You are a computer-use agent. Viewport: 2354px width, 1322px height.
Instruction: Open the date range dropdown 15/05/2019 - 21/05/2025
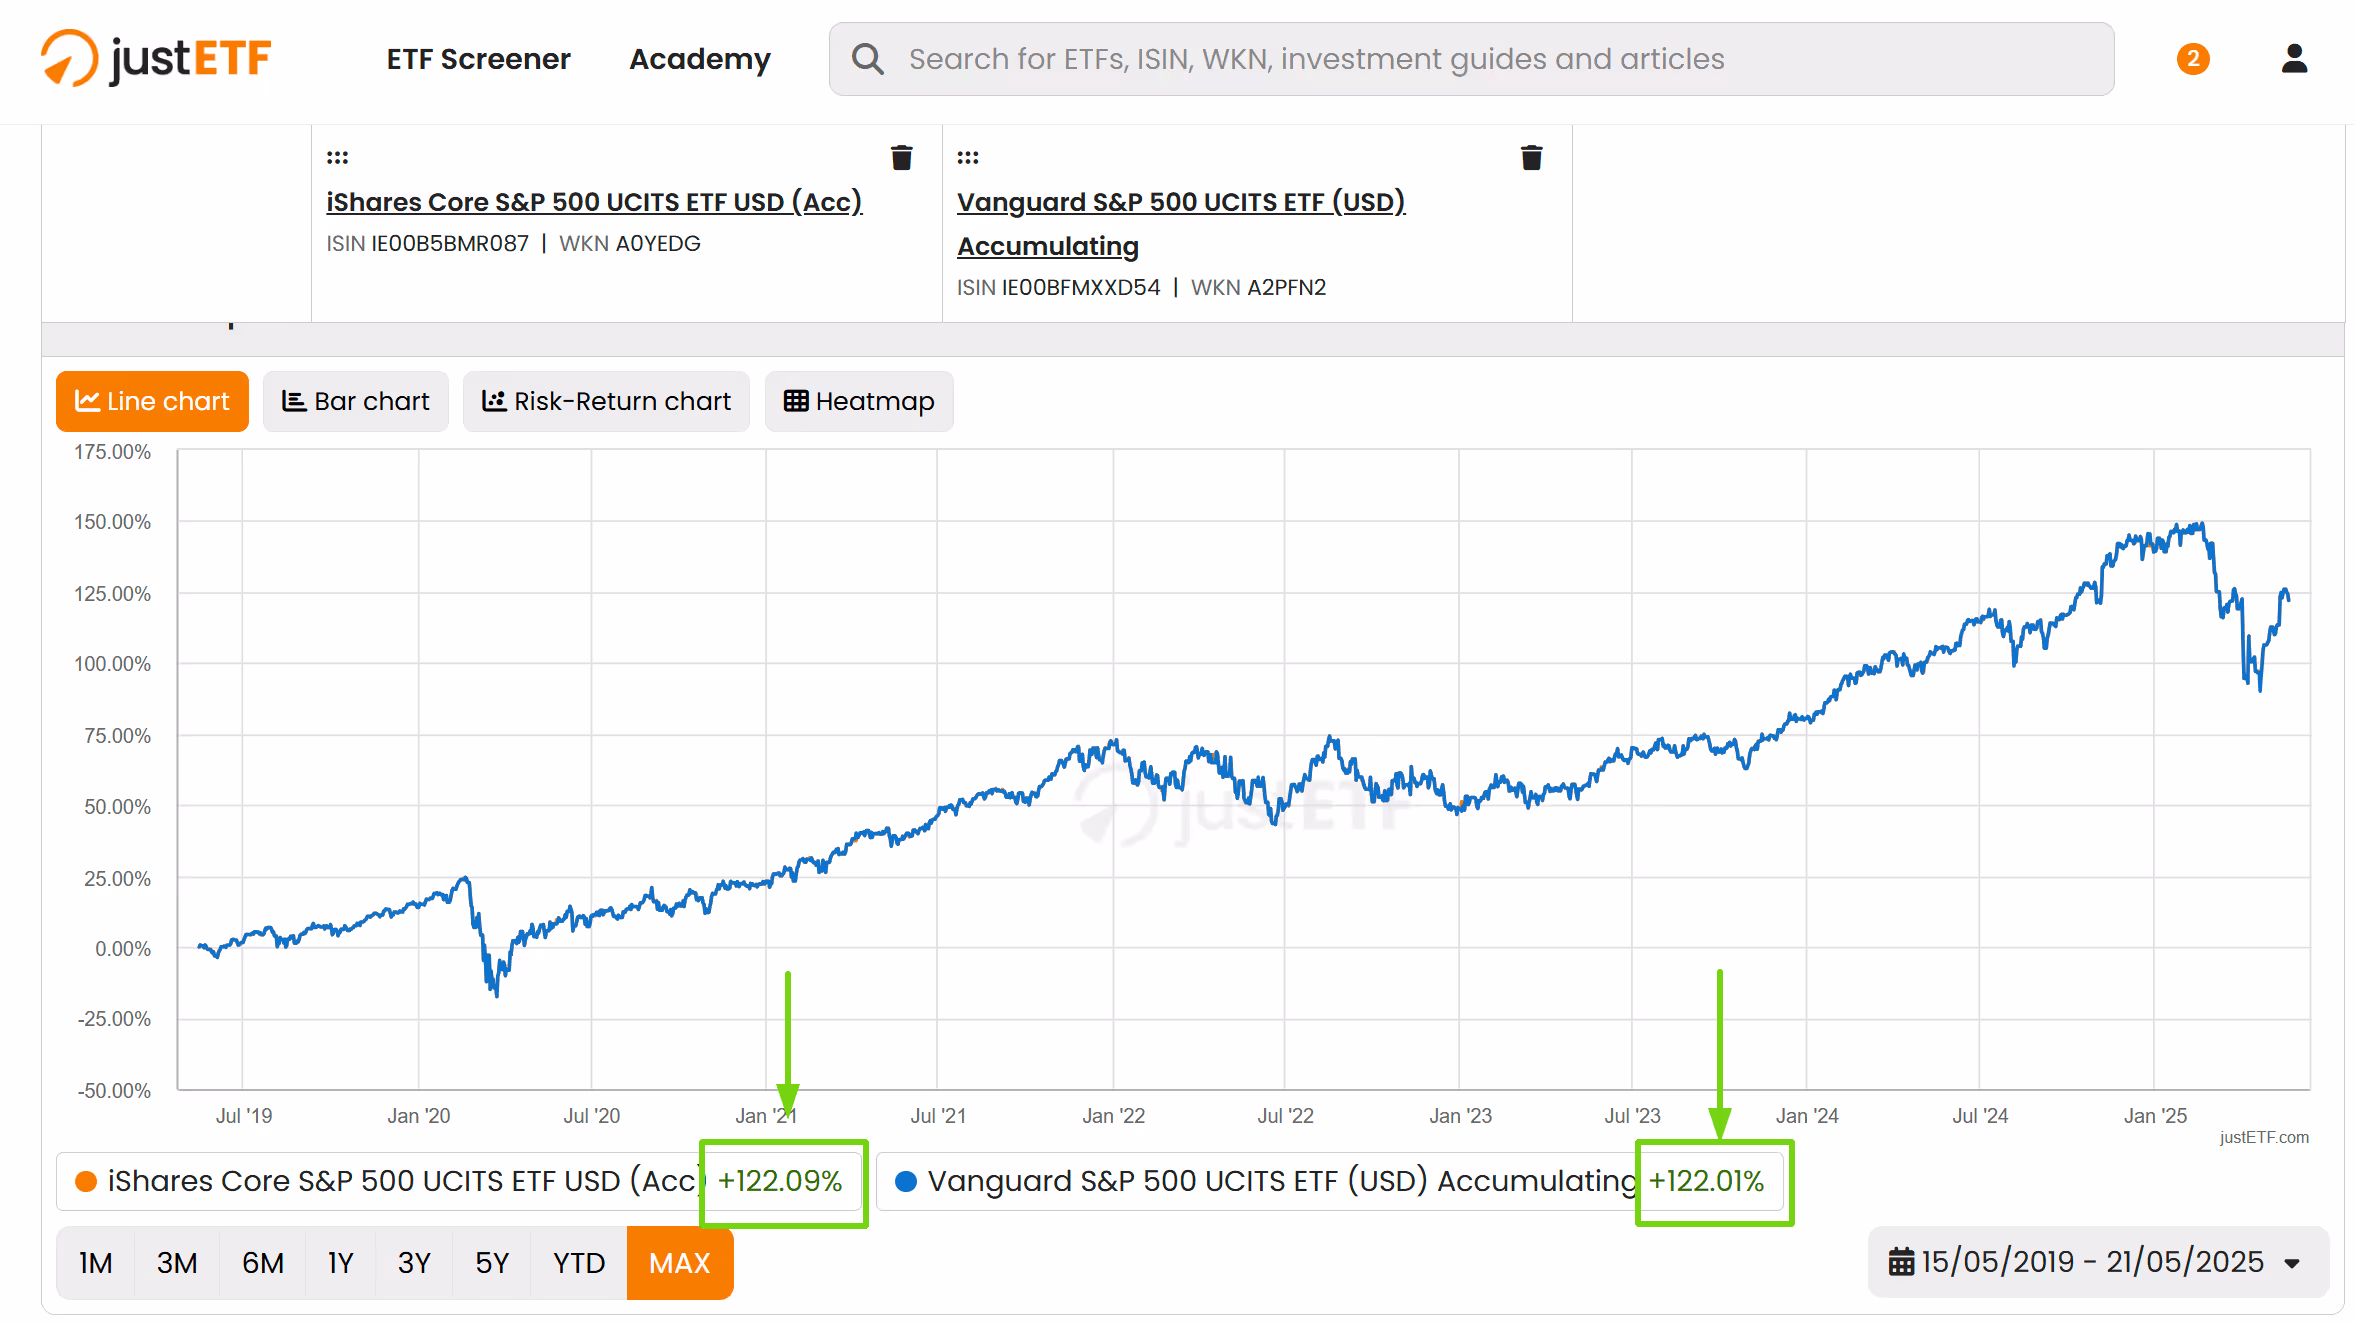(2098, 1262)
